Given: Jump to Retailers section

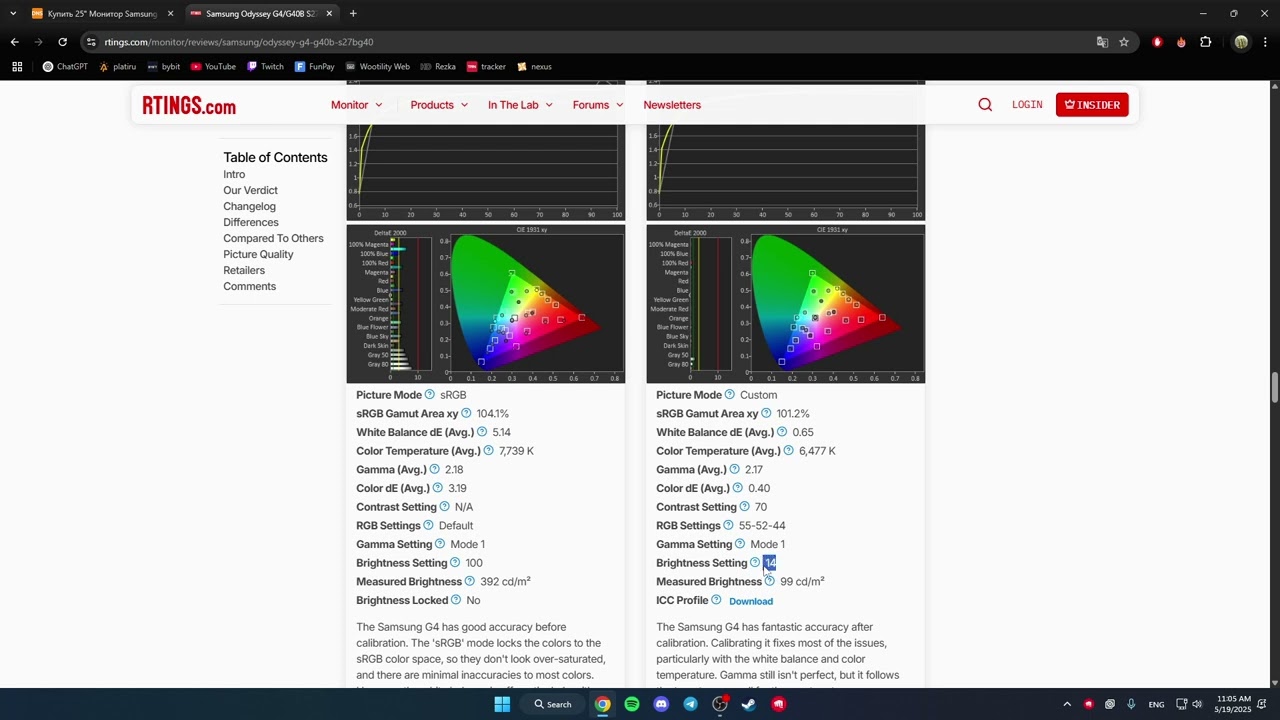Looking at the screenshot, I should coord(244,270).
